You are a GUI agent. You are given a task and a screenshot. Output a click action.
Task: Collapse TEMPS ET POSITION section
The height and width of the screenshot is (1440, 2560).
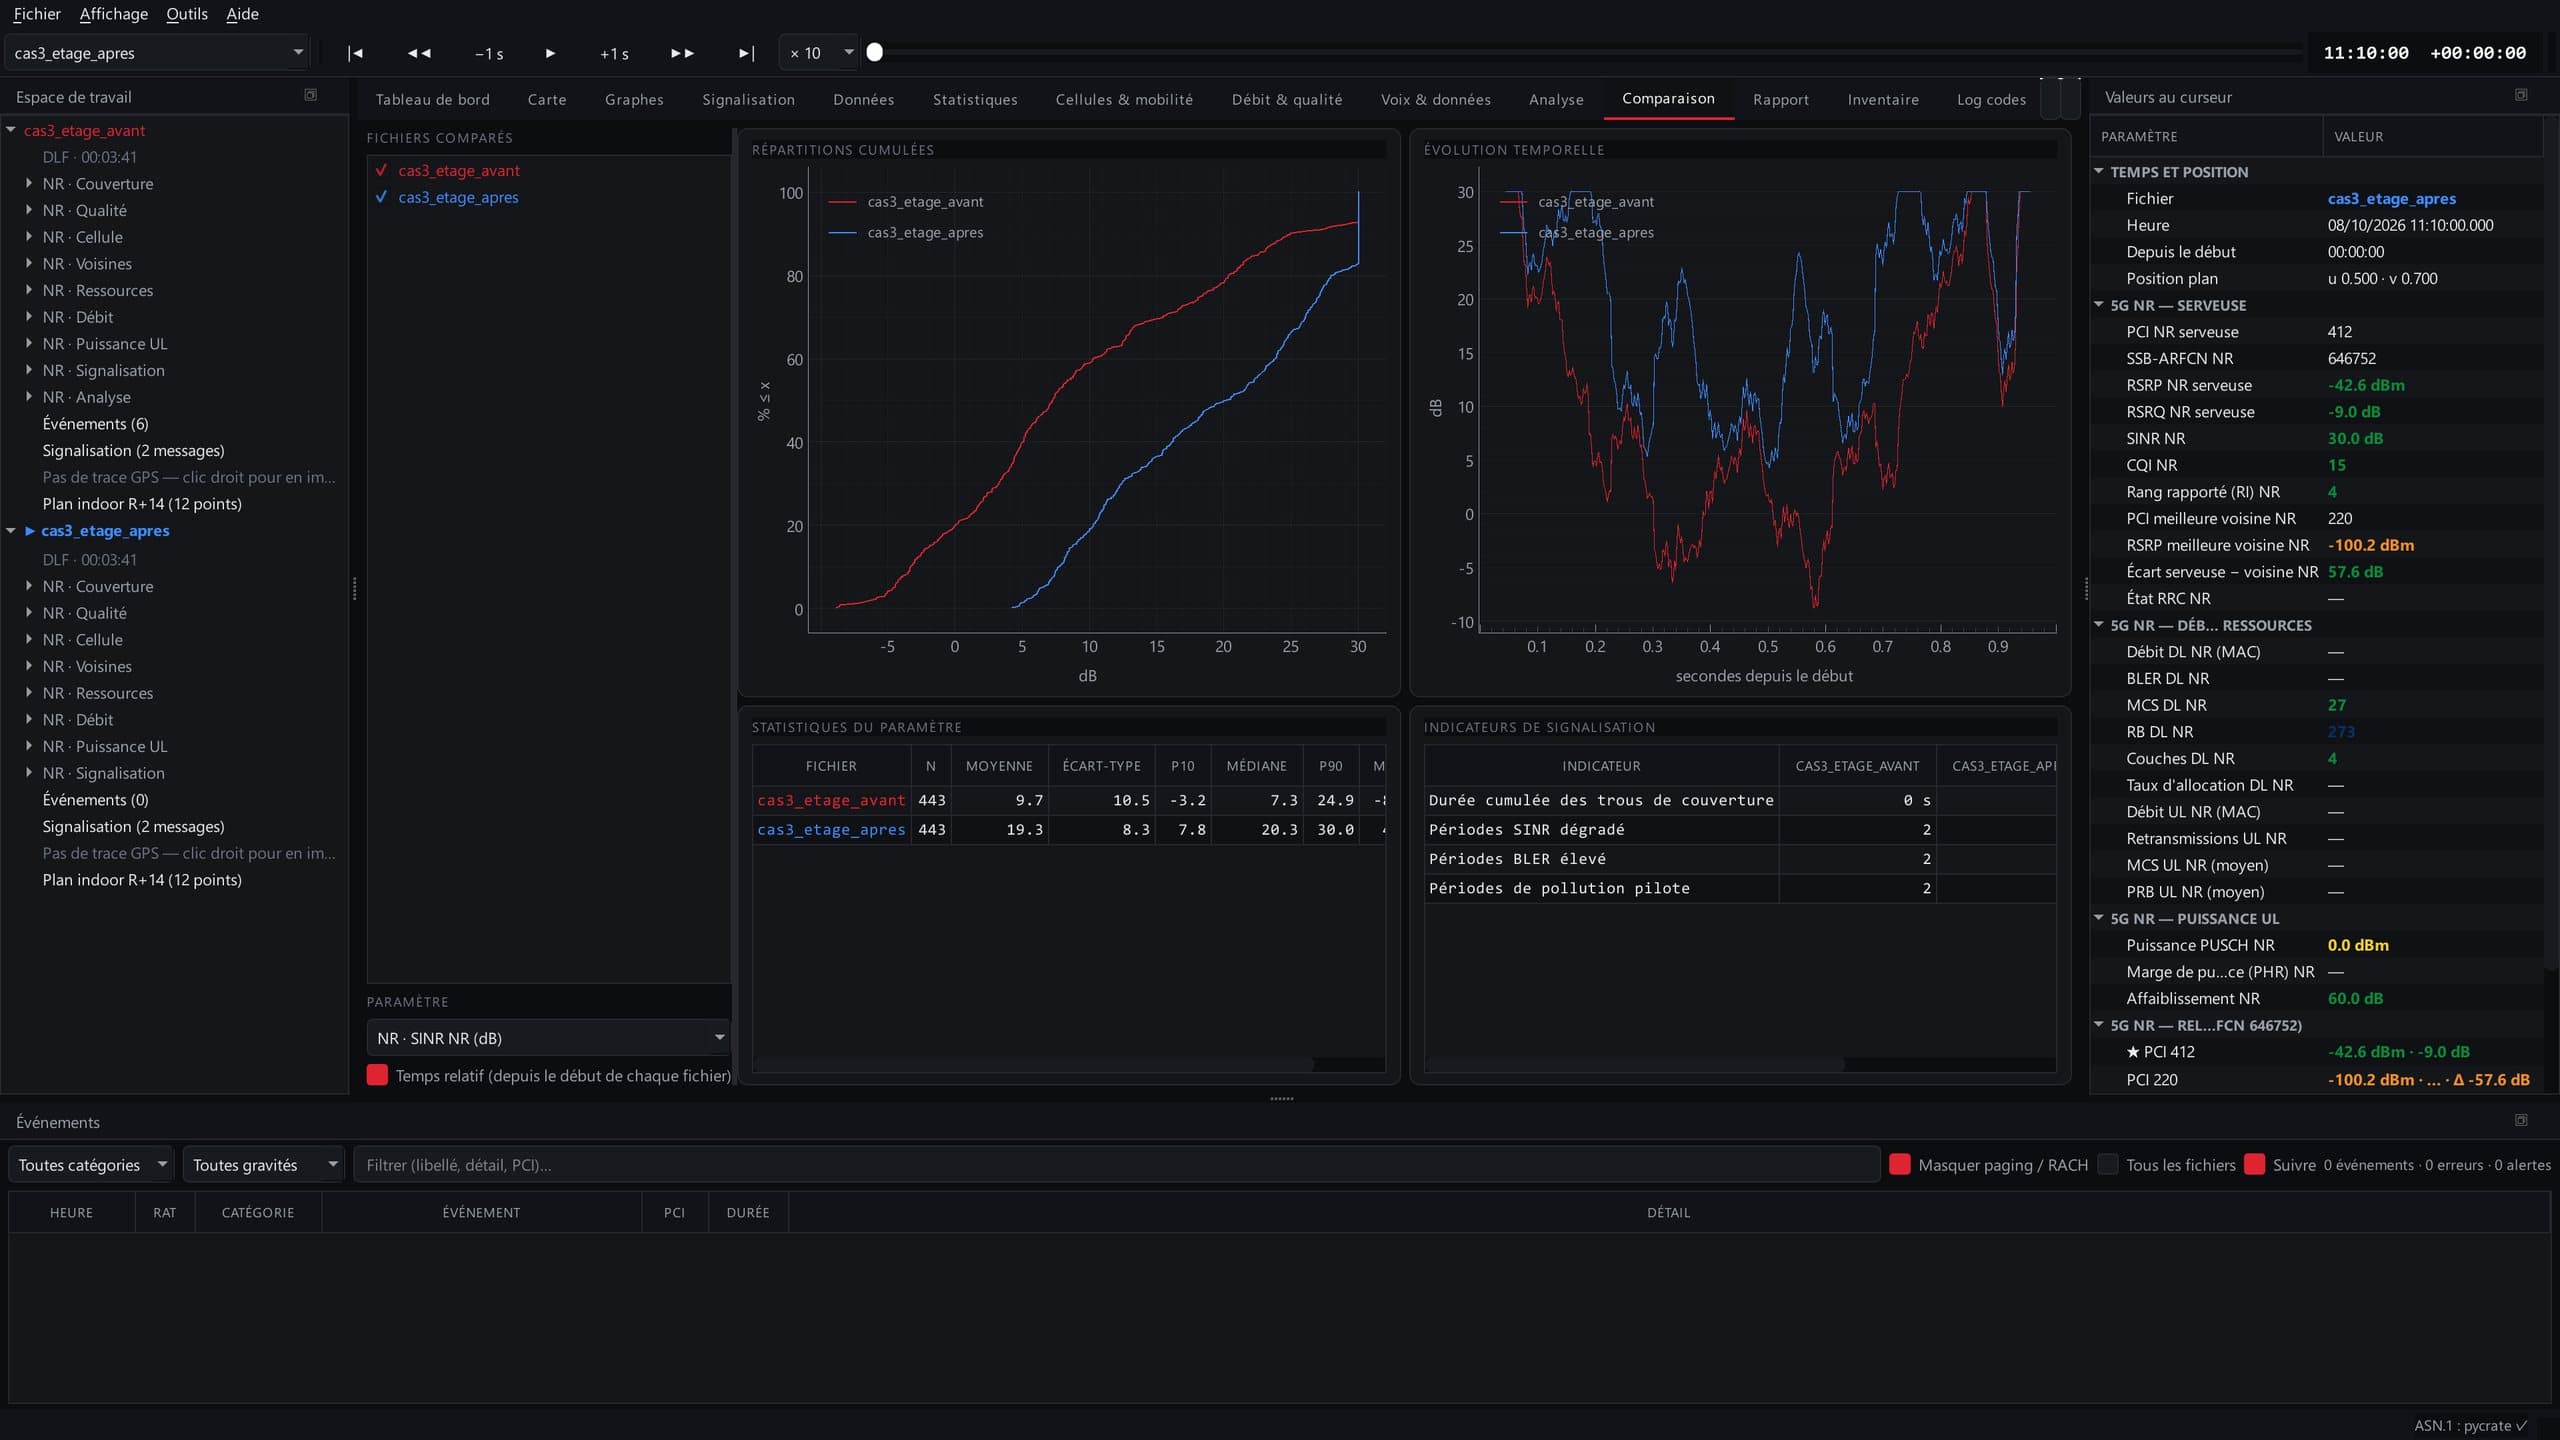(2099, 172)
